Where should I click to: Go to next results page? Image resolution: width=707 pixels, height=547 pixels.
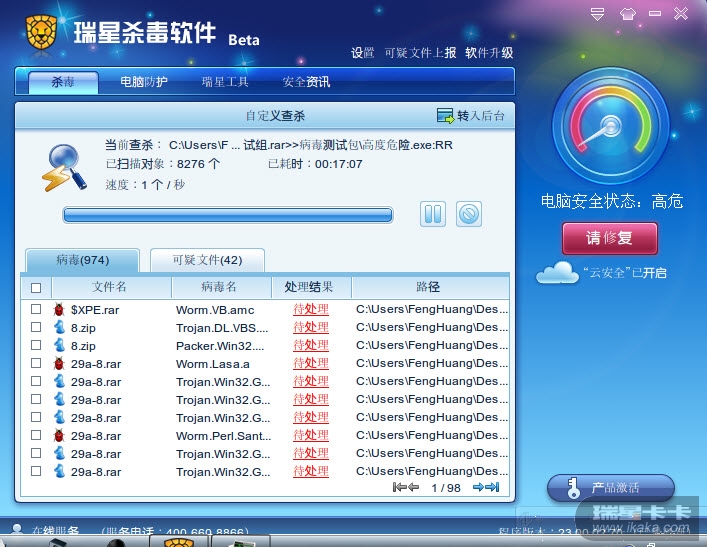[x=478, y=487]
